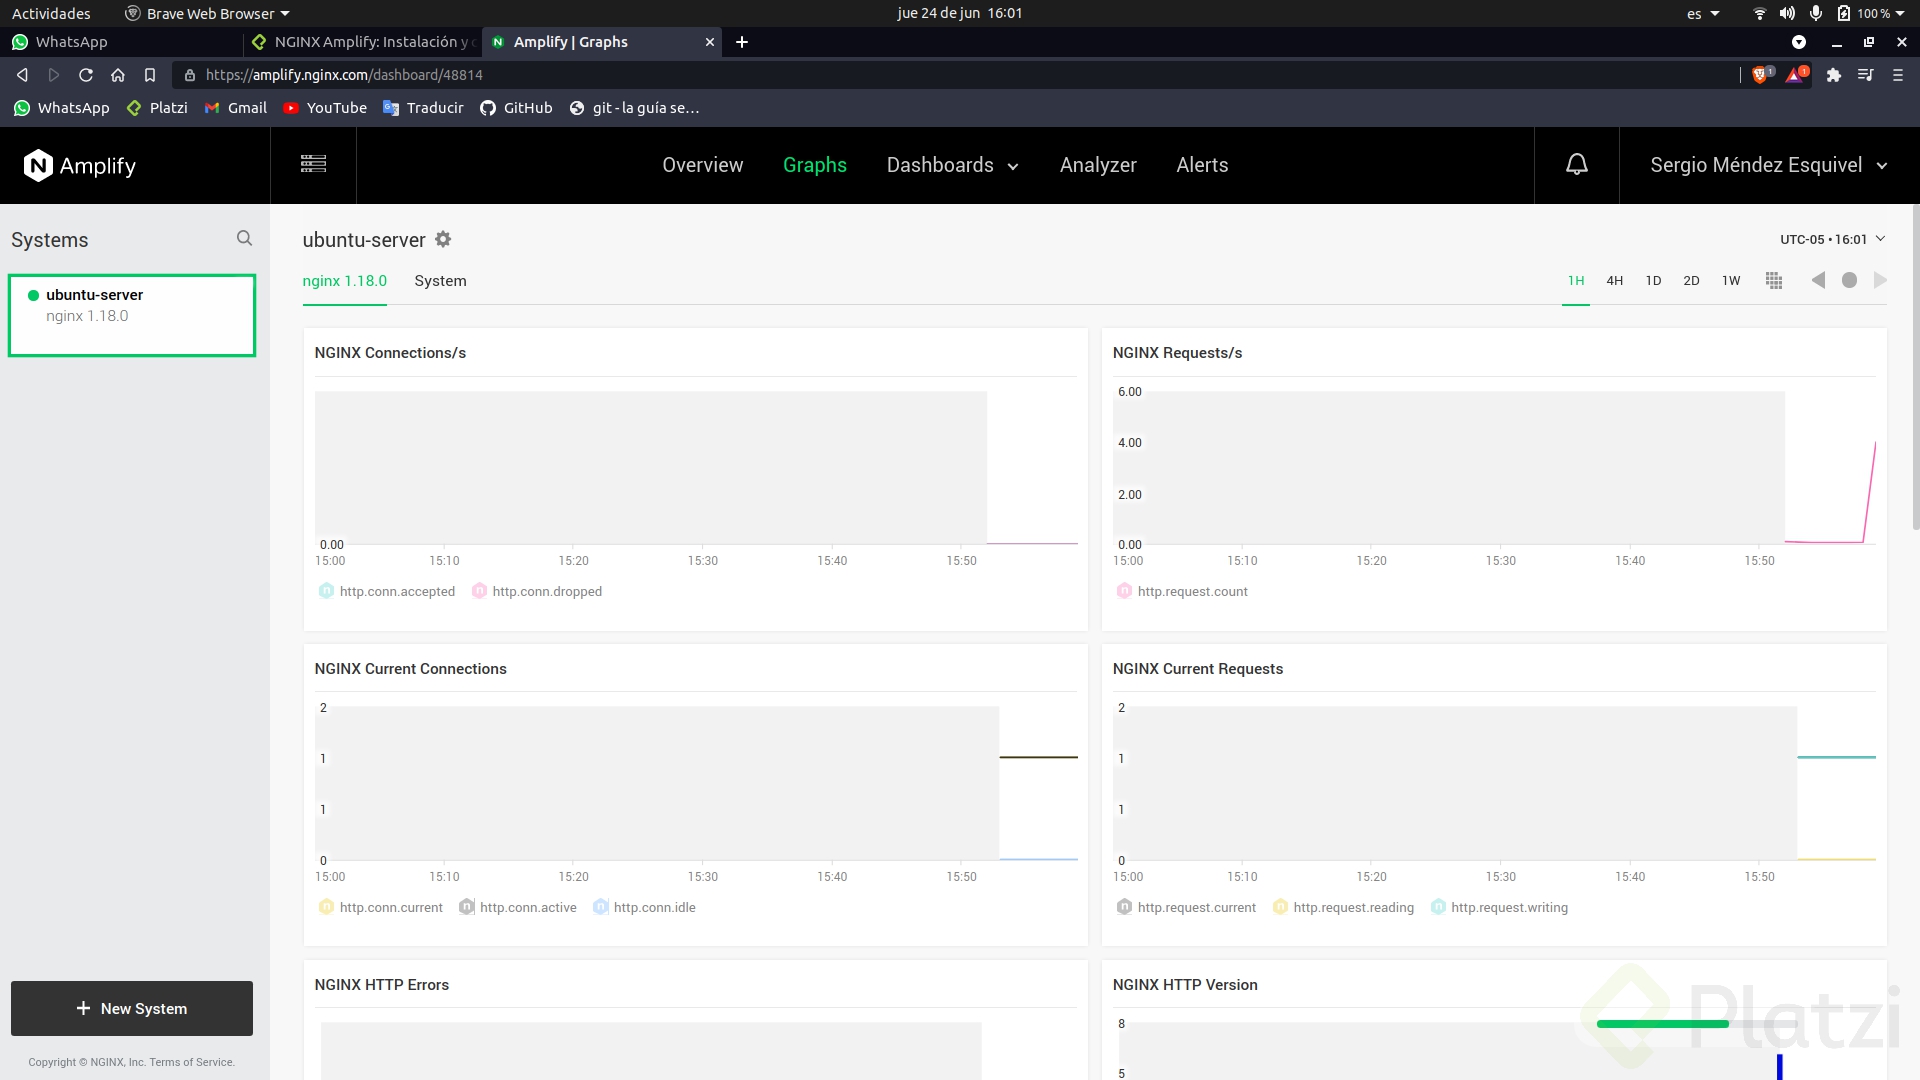Open Sergio Méndez Esquivel user menu
1920x1080 pixels.
pos(1769,165)
